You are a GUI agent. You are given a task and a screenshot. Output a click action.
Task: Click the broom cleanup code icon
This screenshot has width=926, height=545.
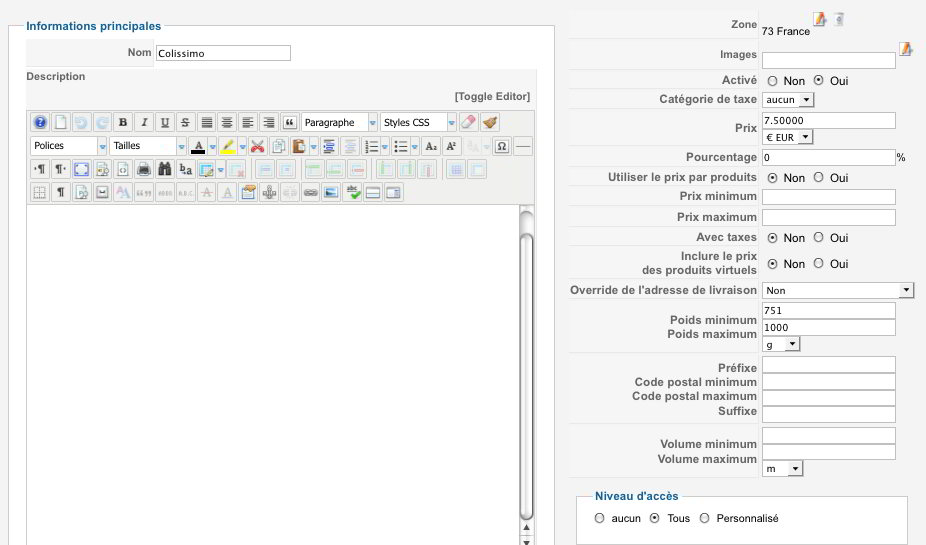490,122
